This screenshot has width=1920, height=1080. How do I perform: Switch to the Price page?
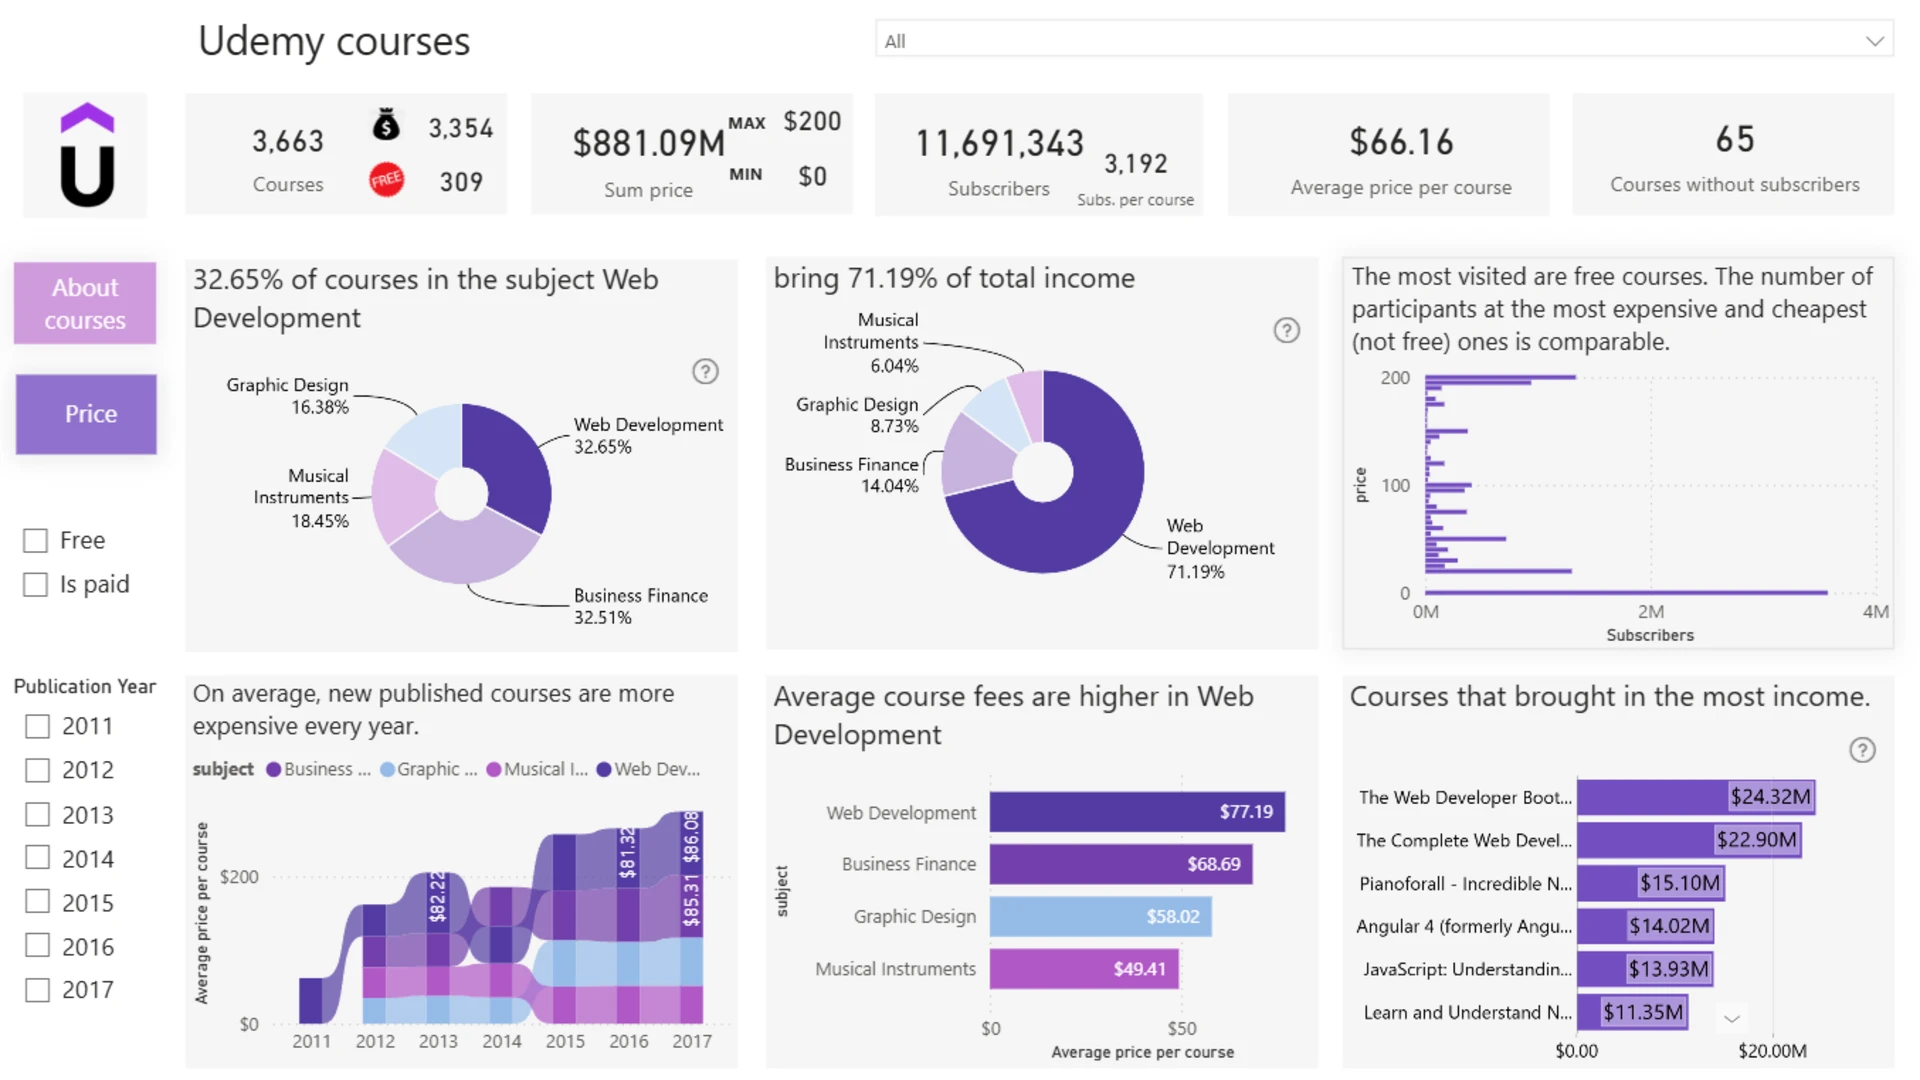click(x=86, y=414)
